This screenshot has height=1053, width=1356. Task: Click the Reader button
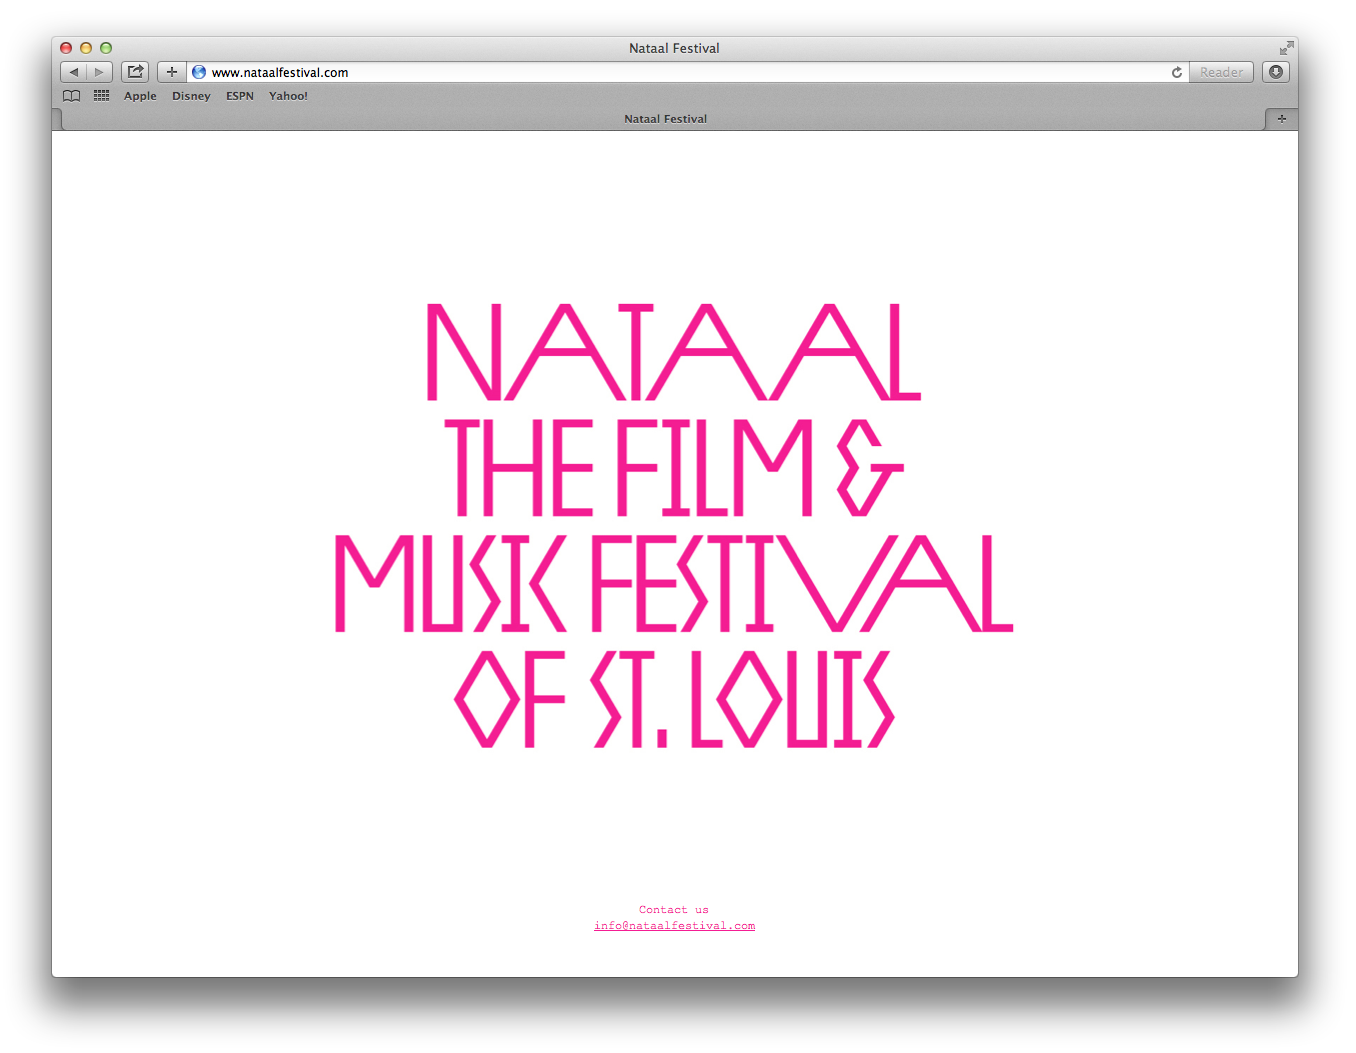click(x=1221, y=72)
